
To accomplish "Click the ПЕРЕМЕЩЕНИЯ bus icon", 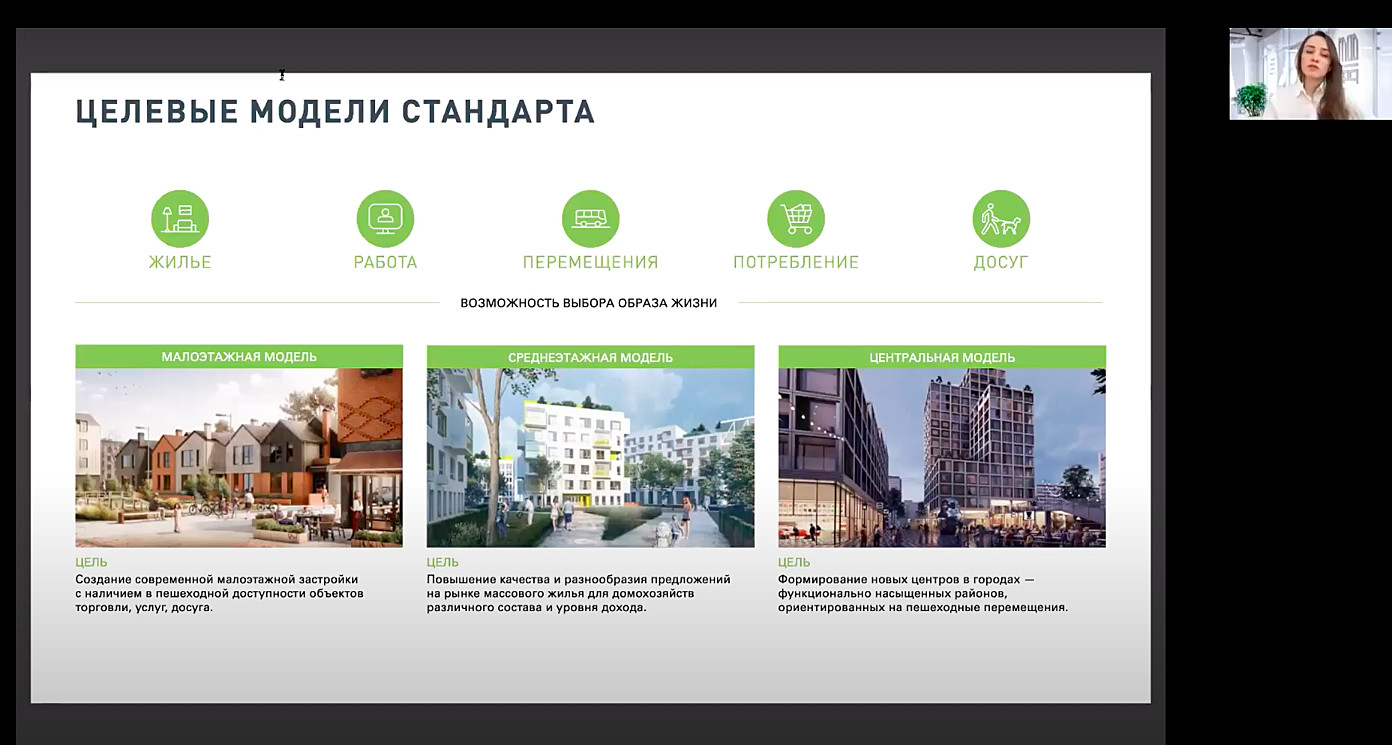I will [x=590, y=219].
